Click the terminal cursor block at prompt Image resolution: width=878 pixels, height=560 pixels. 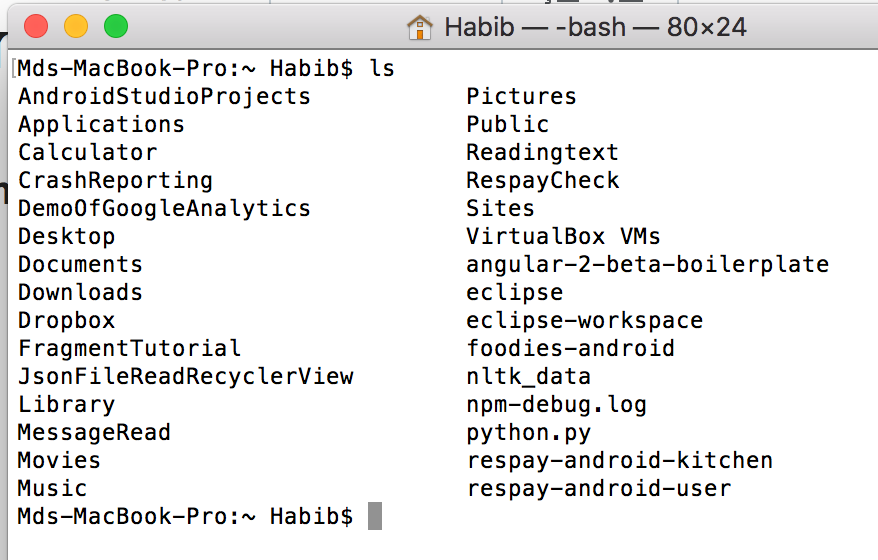[375, 516]
